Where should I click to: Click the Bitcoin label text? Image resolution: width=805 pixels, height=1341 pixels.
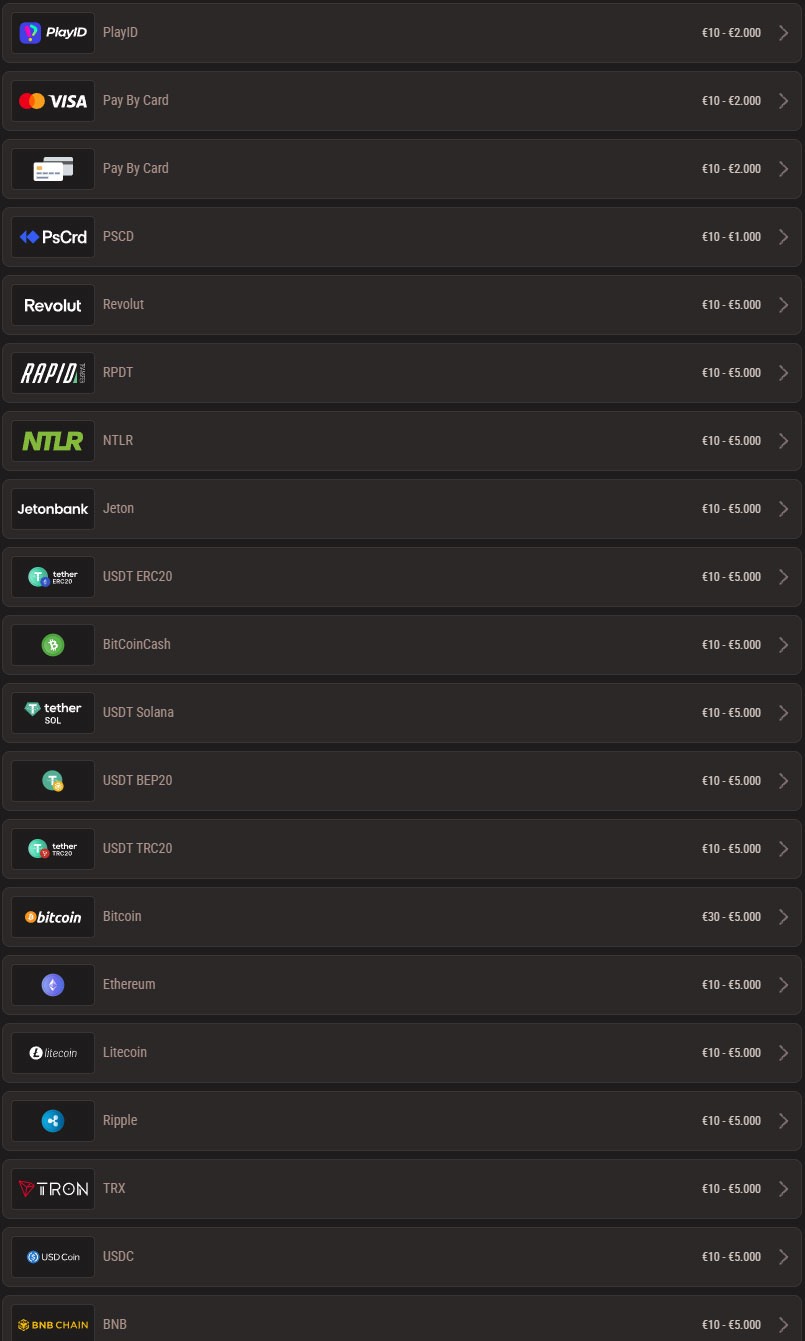(x=122, y=916)
